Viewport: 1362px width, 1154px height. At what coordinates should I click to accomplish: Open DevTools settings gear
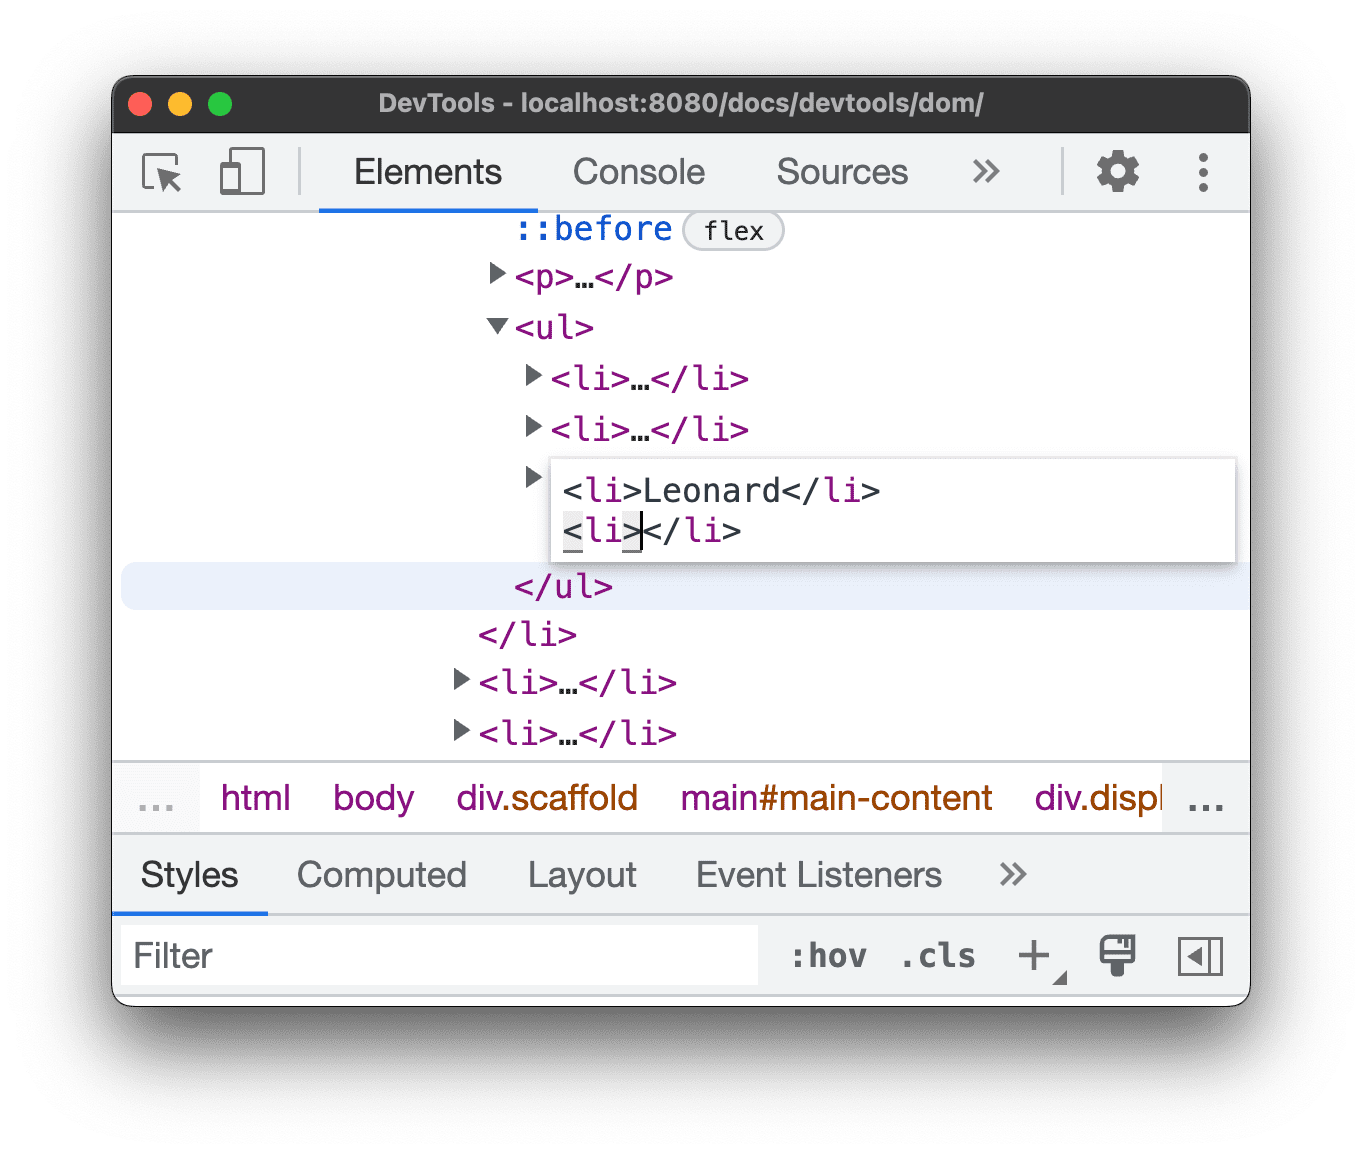point(1117,171)
